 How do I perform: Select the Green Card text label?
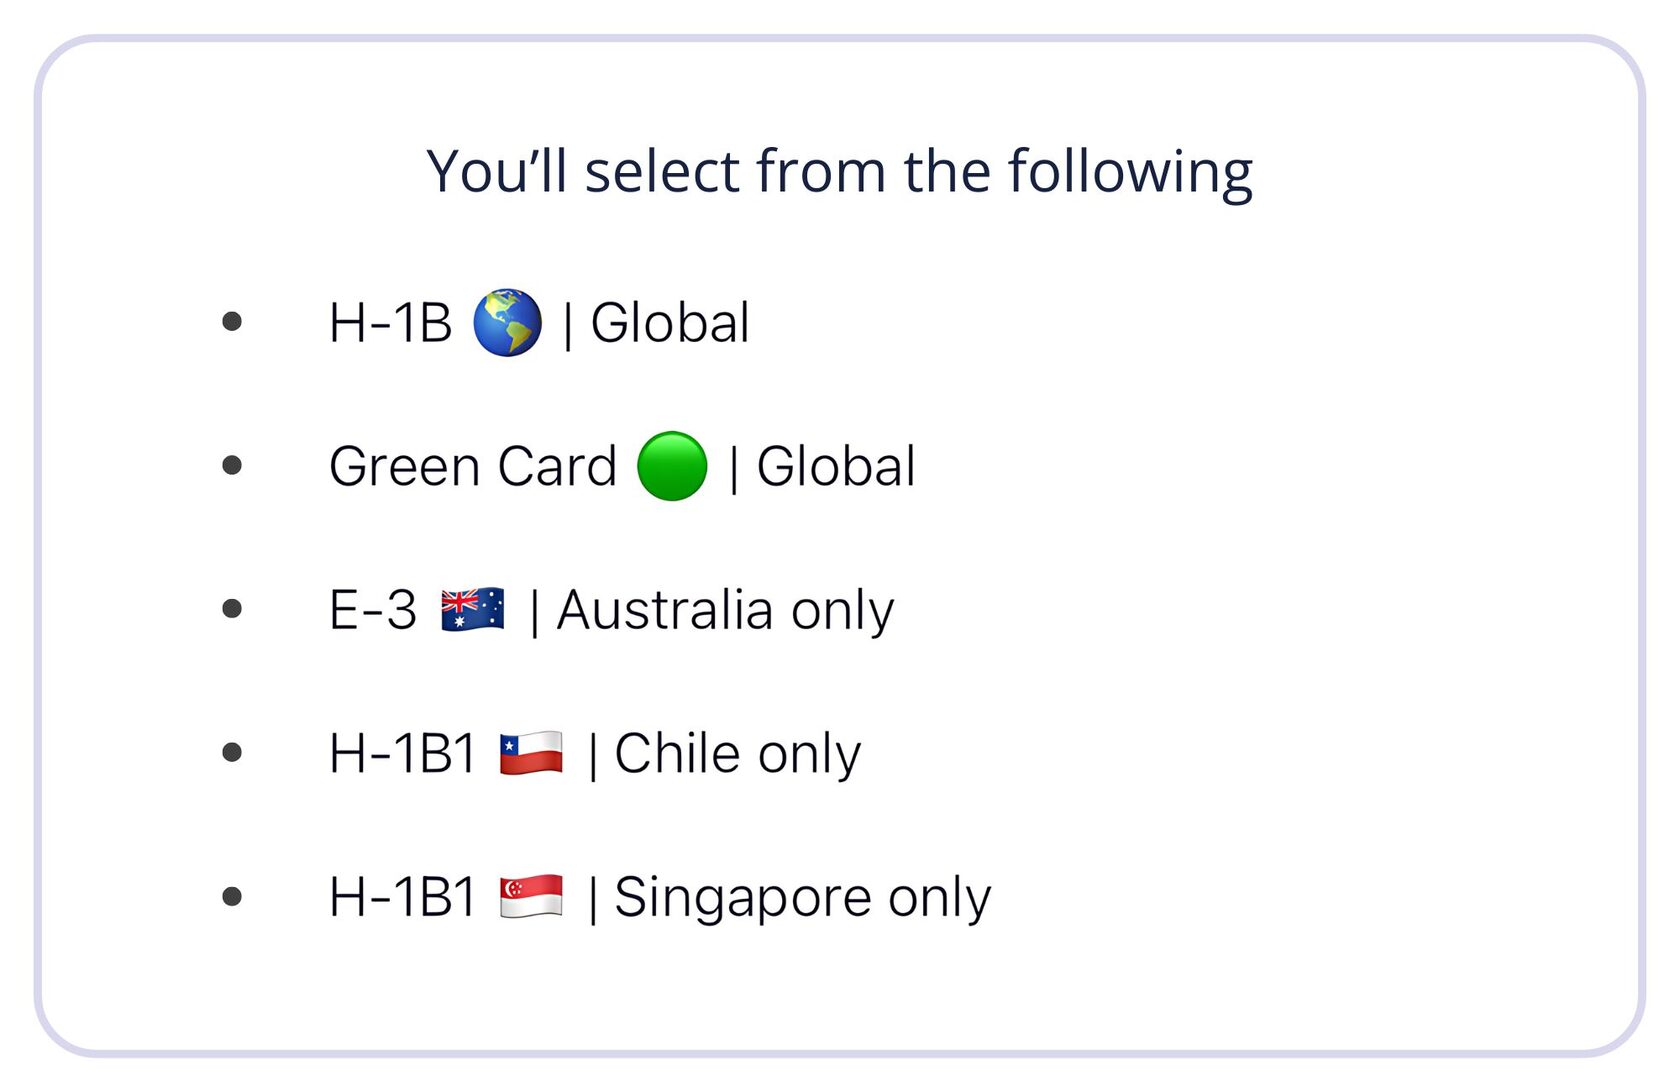point(473,466)
